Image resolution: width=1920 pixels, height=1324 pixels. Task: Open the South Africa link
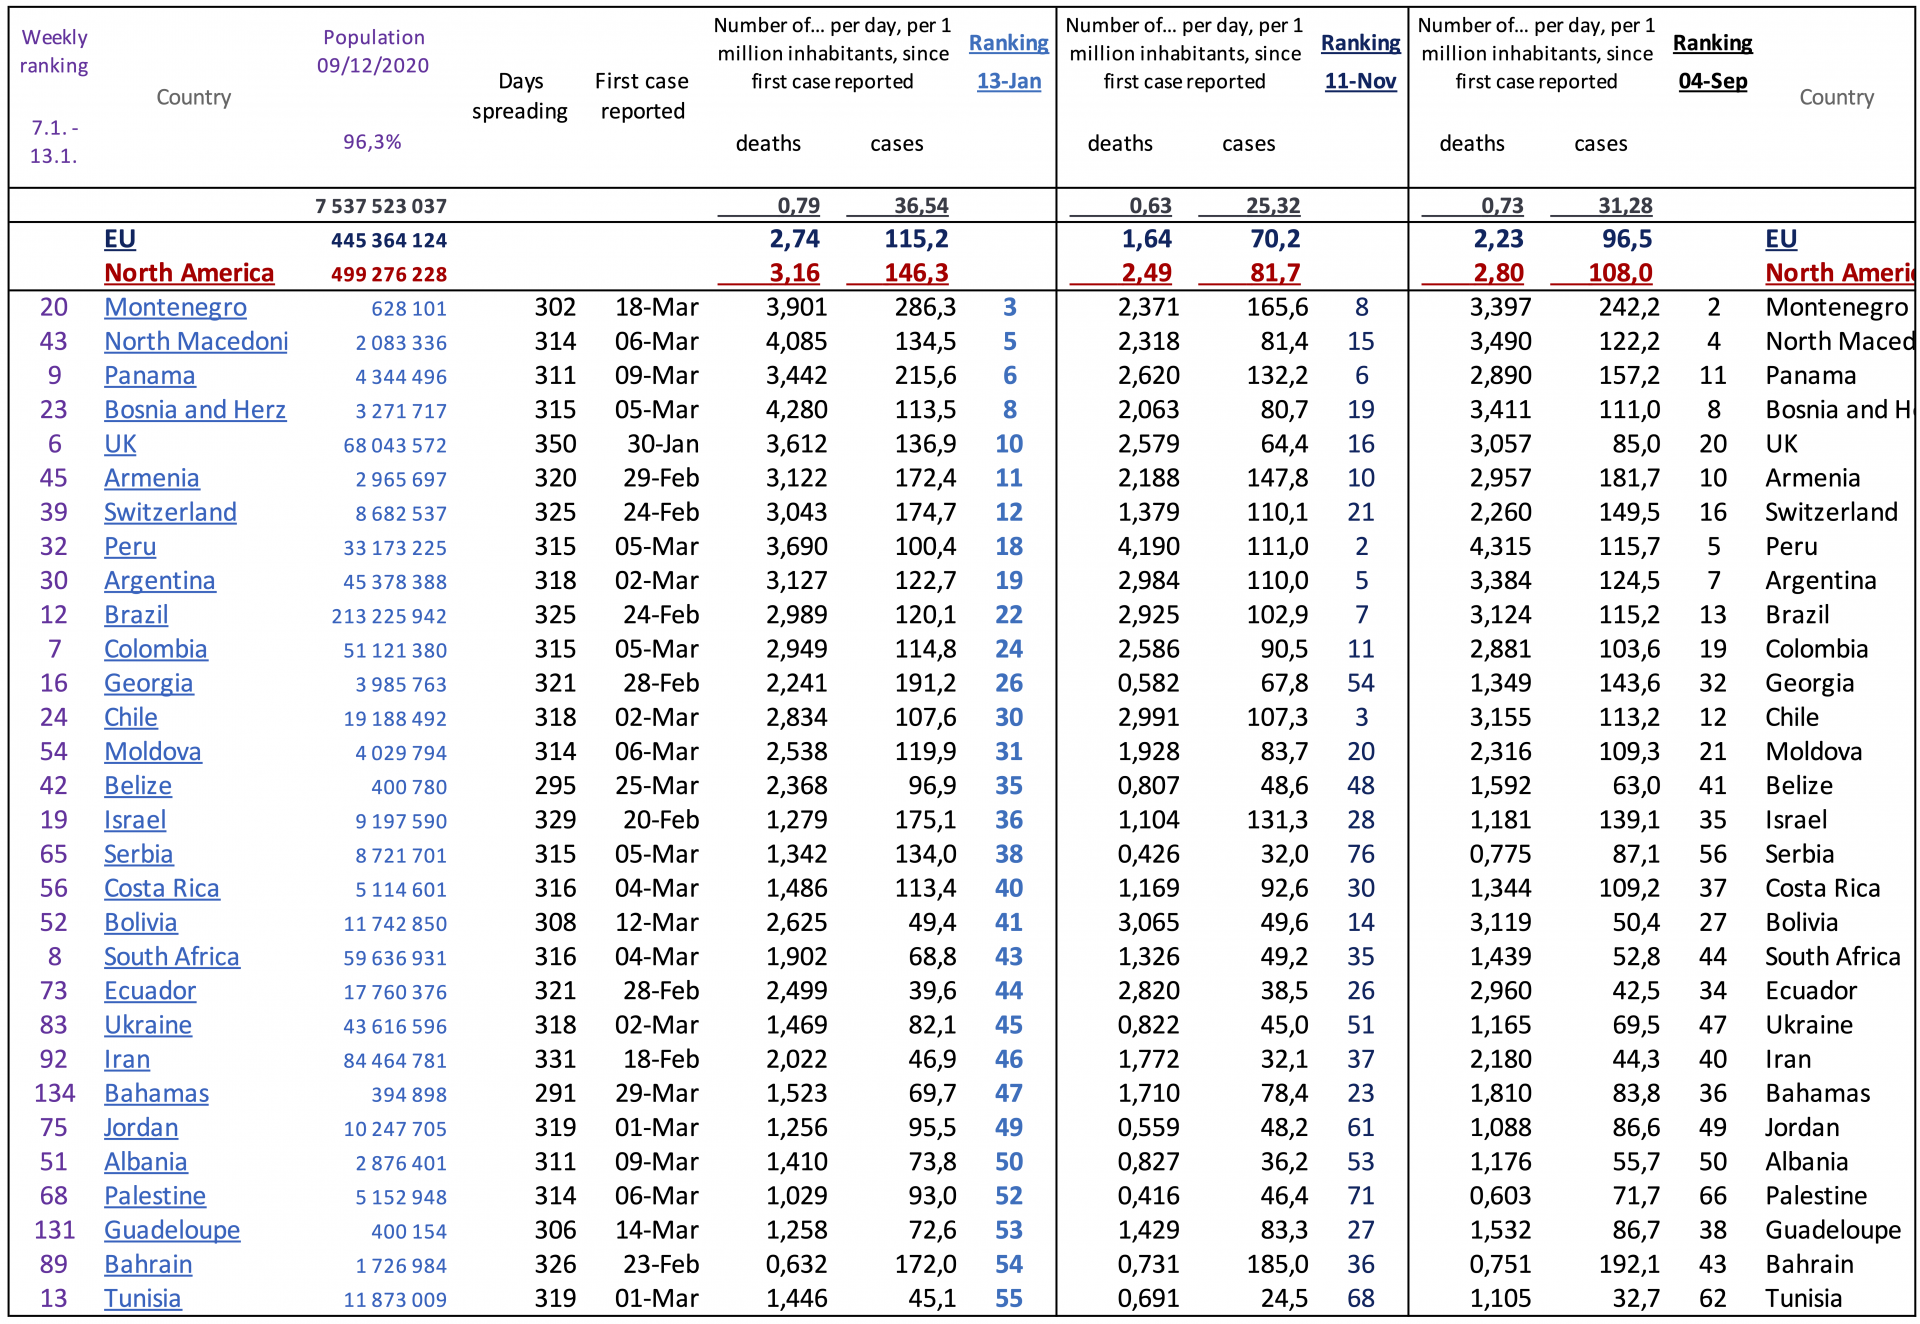click(x=171, y=957)
